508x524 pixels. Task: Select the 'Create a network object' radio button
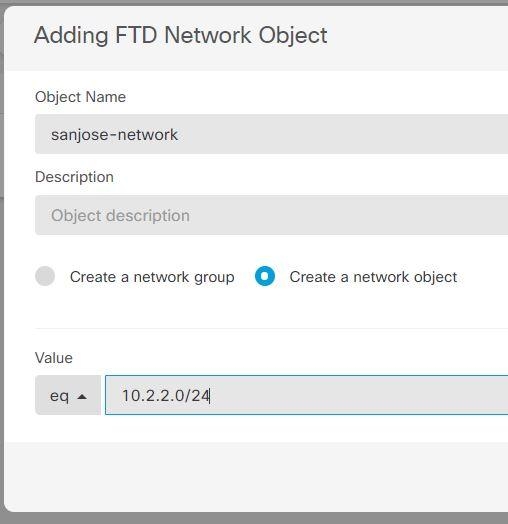click(x=265, y=276)
